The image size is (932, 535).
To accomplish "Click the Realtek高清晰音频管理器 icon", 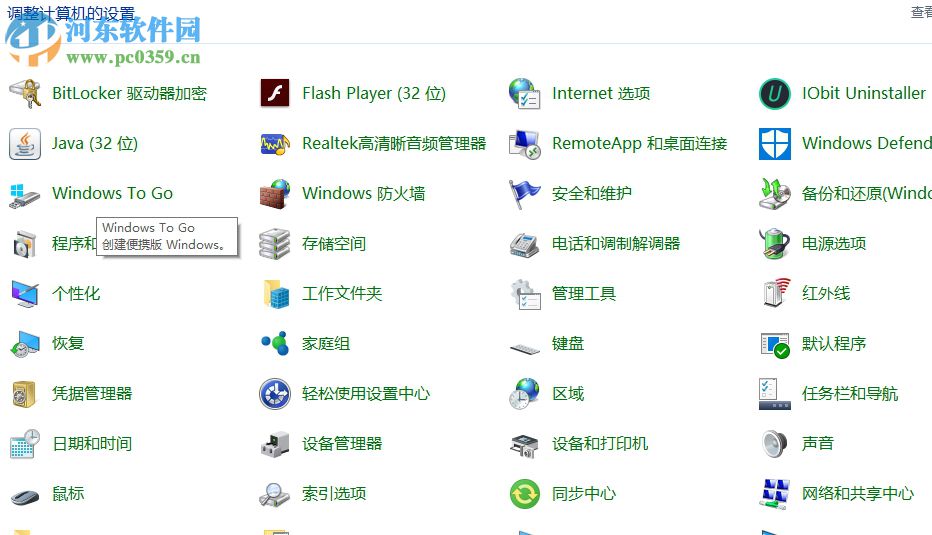I will (275, 144).
